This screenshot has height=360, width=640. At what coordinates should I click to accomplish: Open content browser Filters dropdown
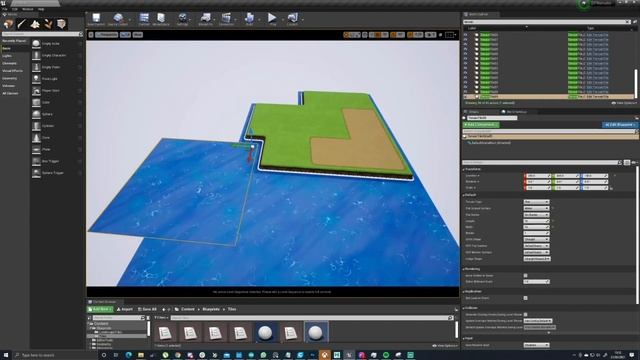click(162, 318)
